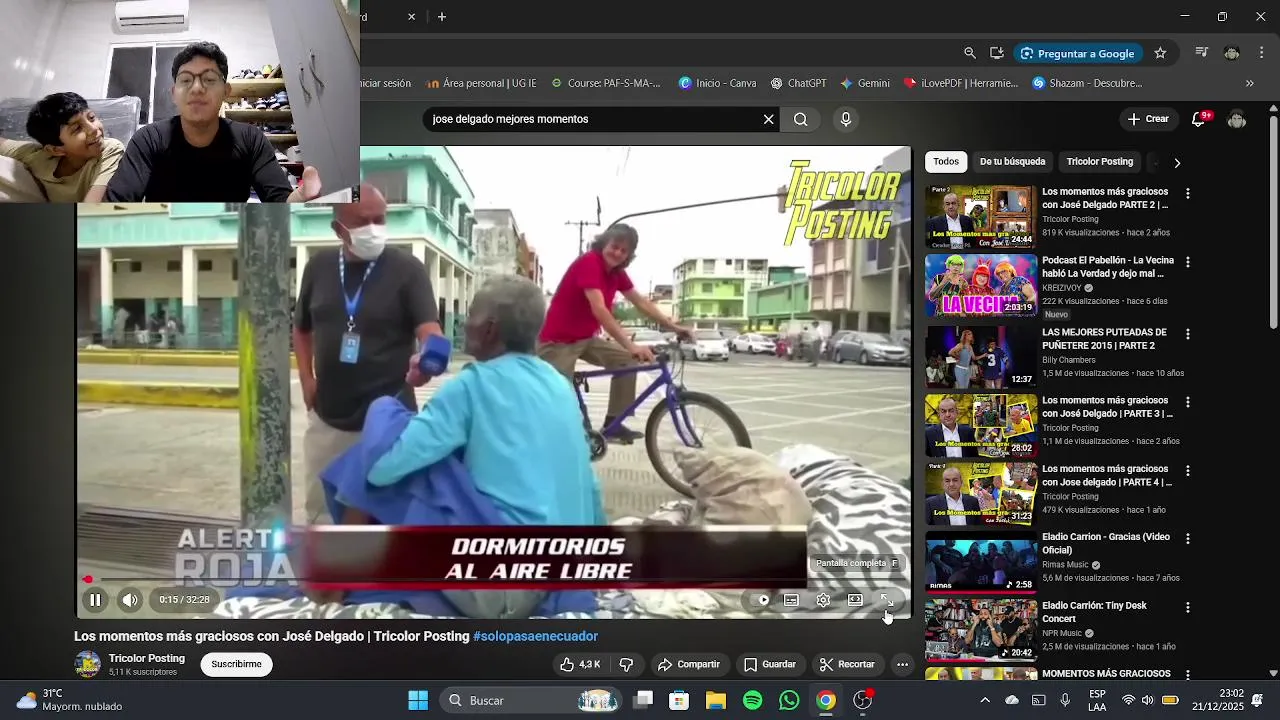Click the install app icon in address bar
1280x720 pixels.
[x=997, y=53]
